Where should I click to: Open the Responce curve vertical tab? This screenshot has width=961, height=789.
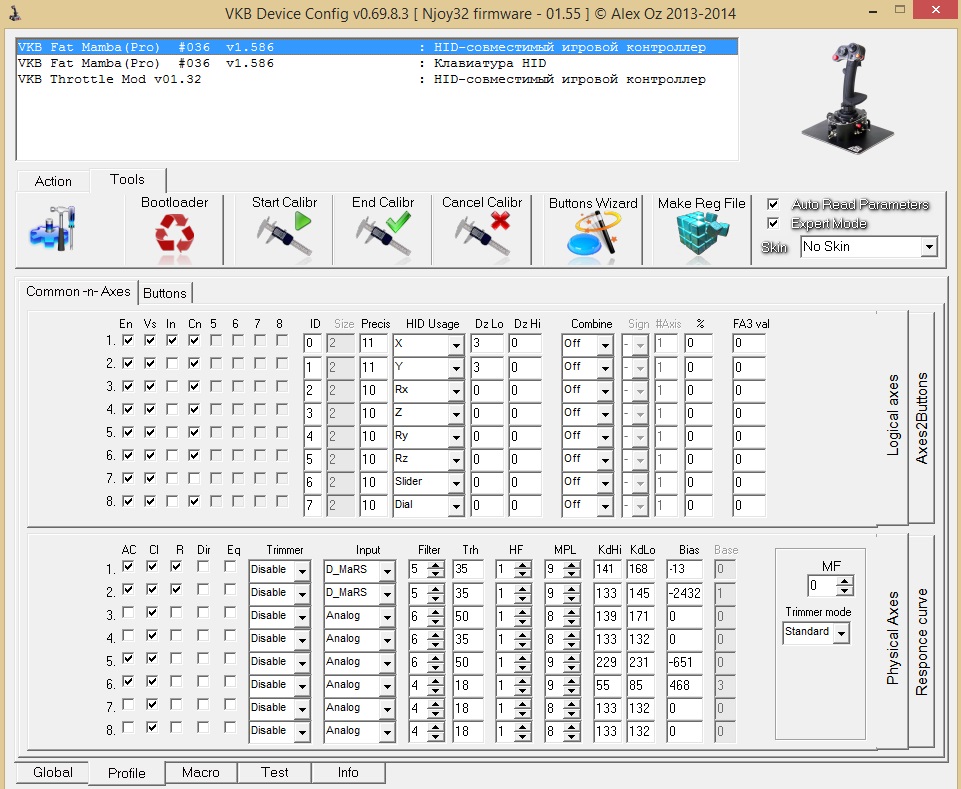921,642
